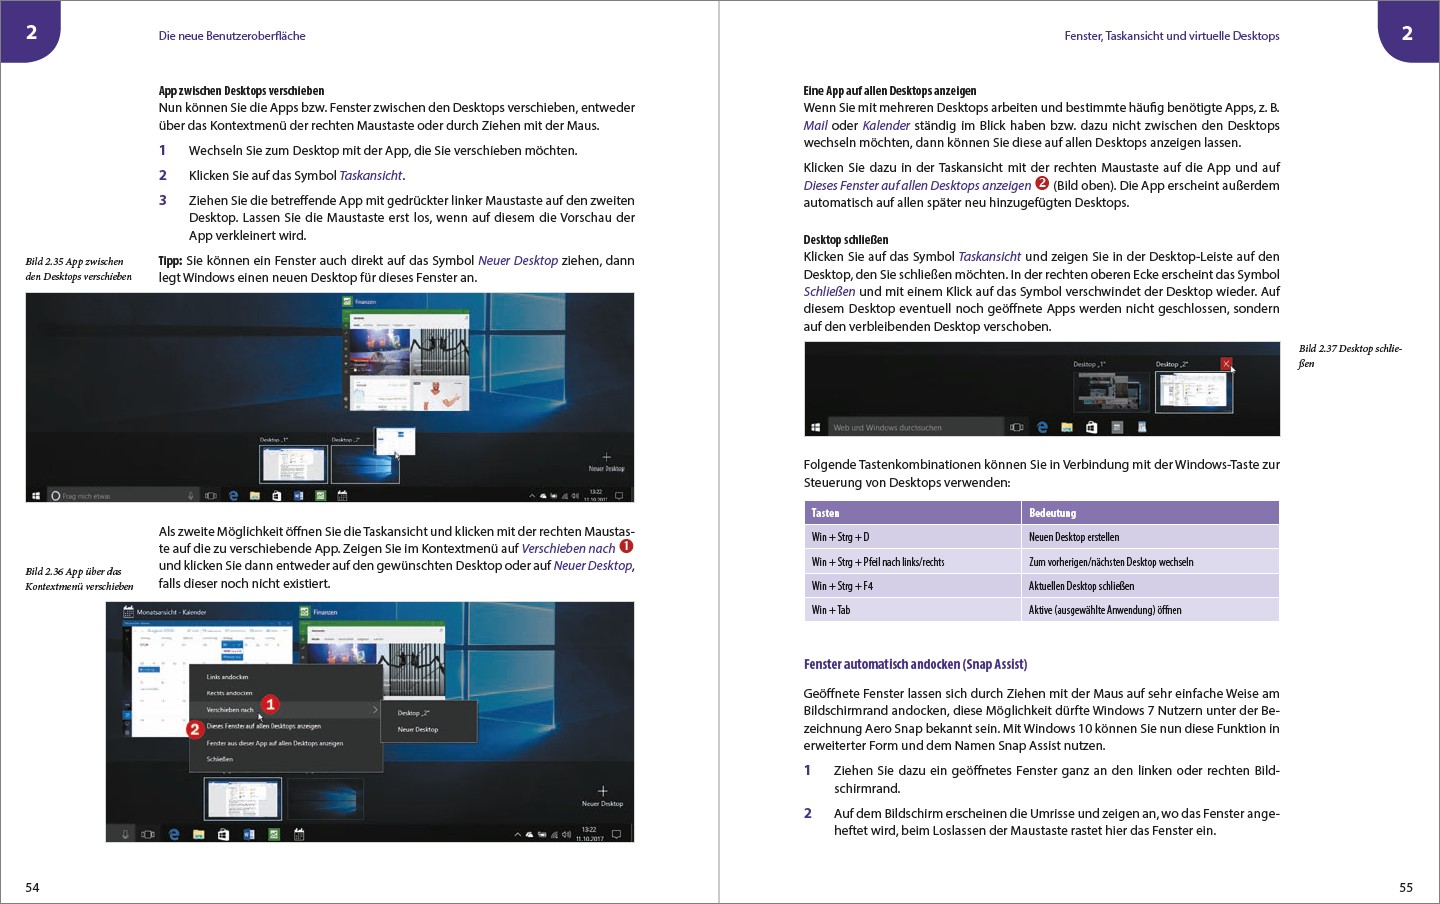Click the microphone icon in the 'Frag mich etwas' box

[x=191, y=495]
